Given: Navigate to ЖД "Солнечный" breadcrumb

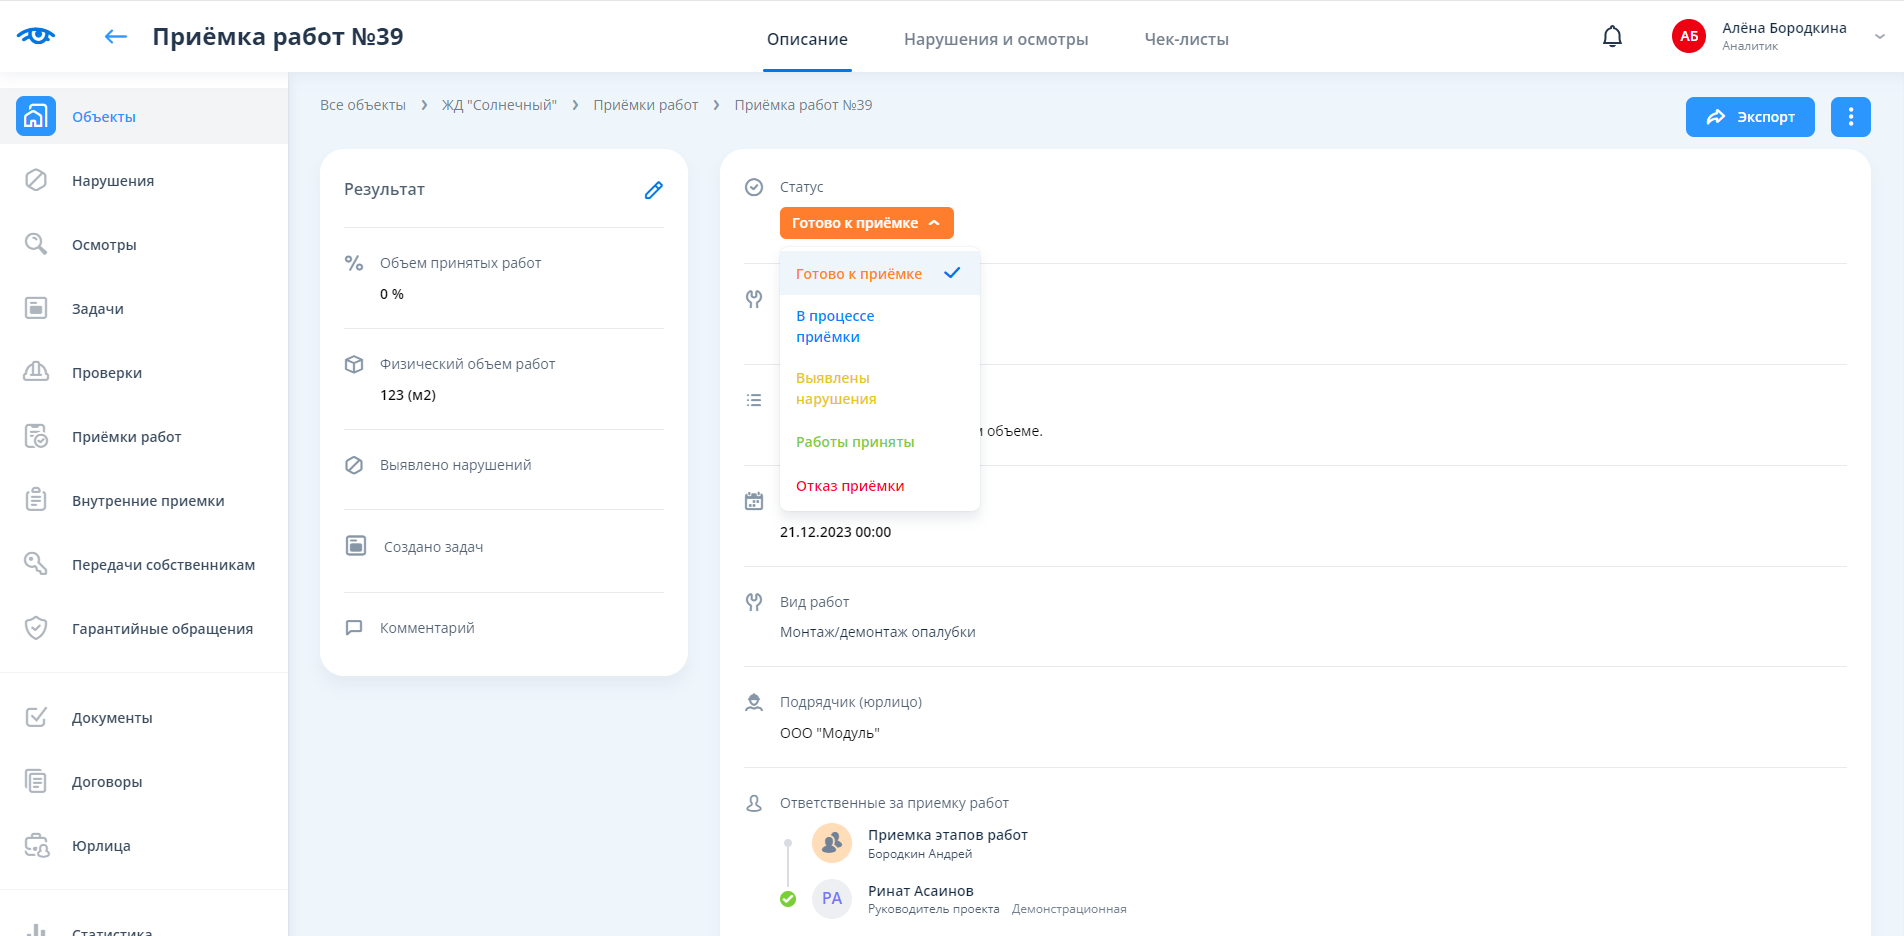Looking at the screenshot, I should (499, 105).
